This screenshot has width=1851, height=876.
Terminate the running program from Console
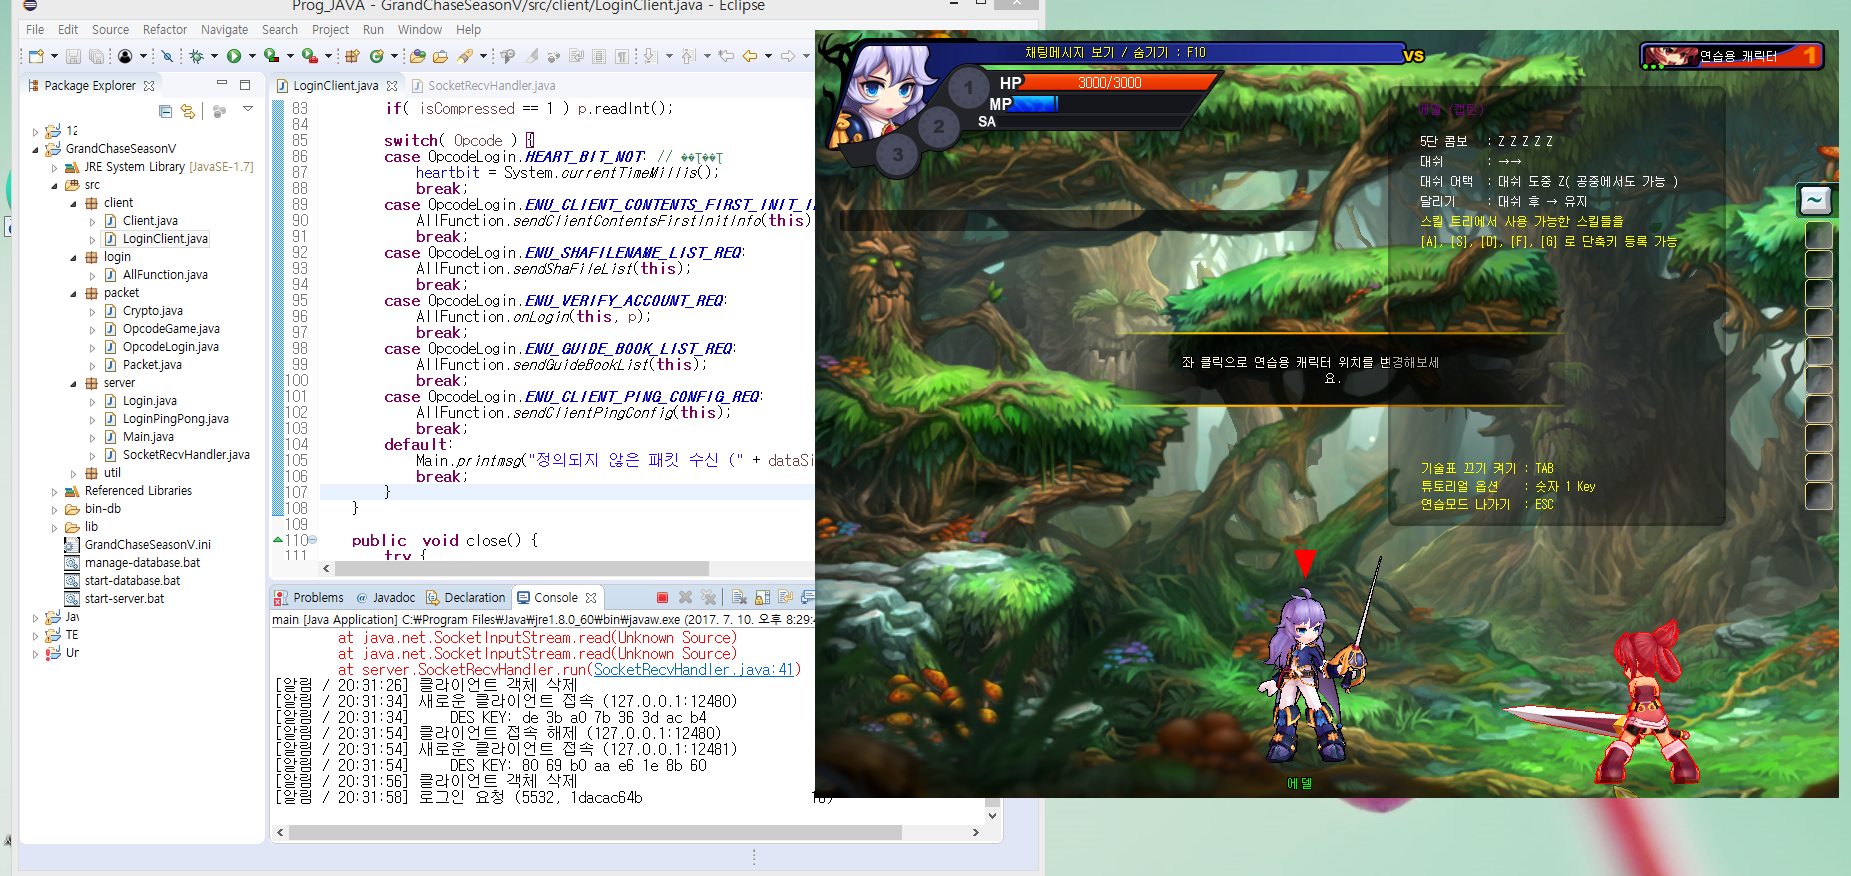662,597
